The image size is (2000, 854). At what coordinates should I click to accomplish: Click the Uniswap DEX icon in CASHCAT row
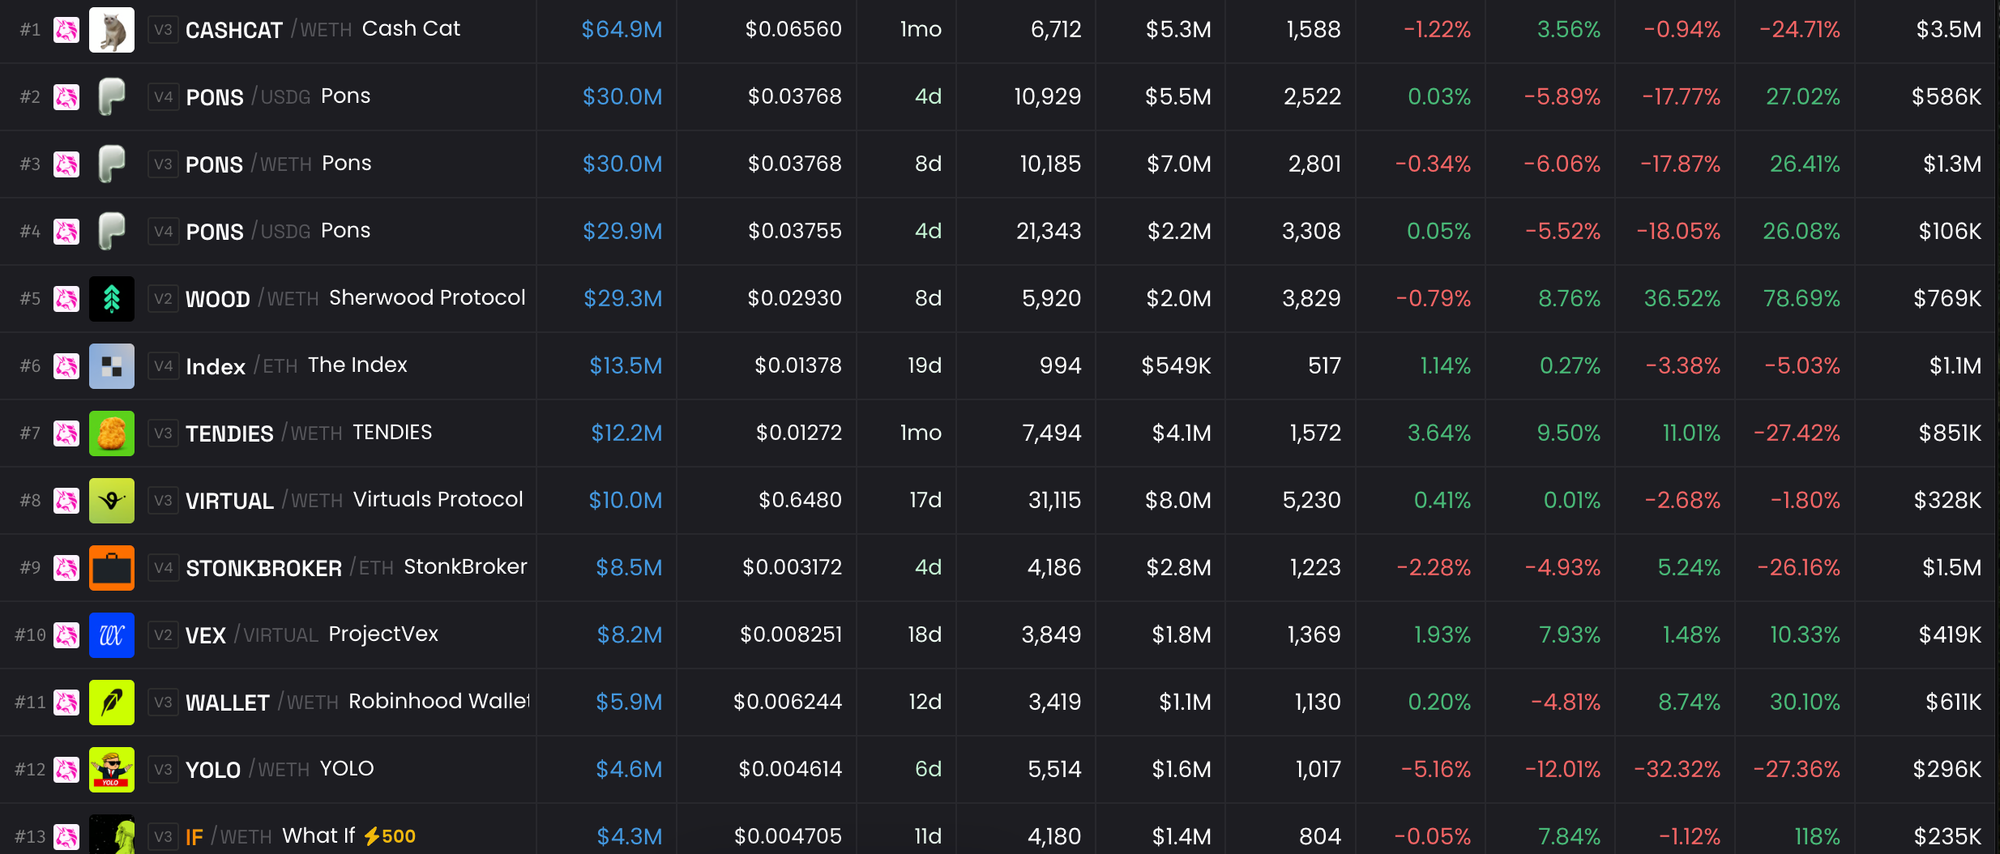(x=67, y=30)
